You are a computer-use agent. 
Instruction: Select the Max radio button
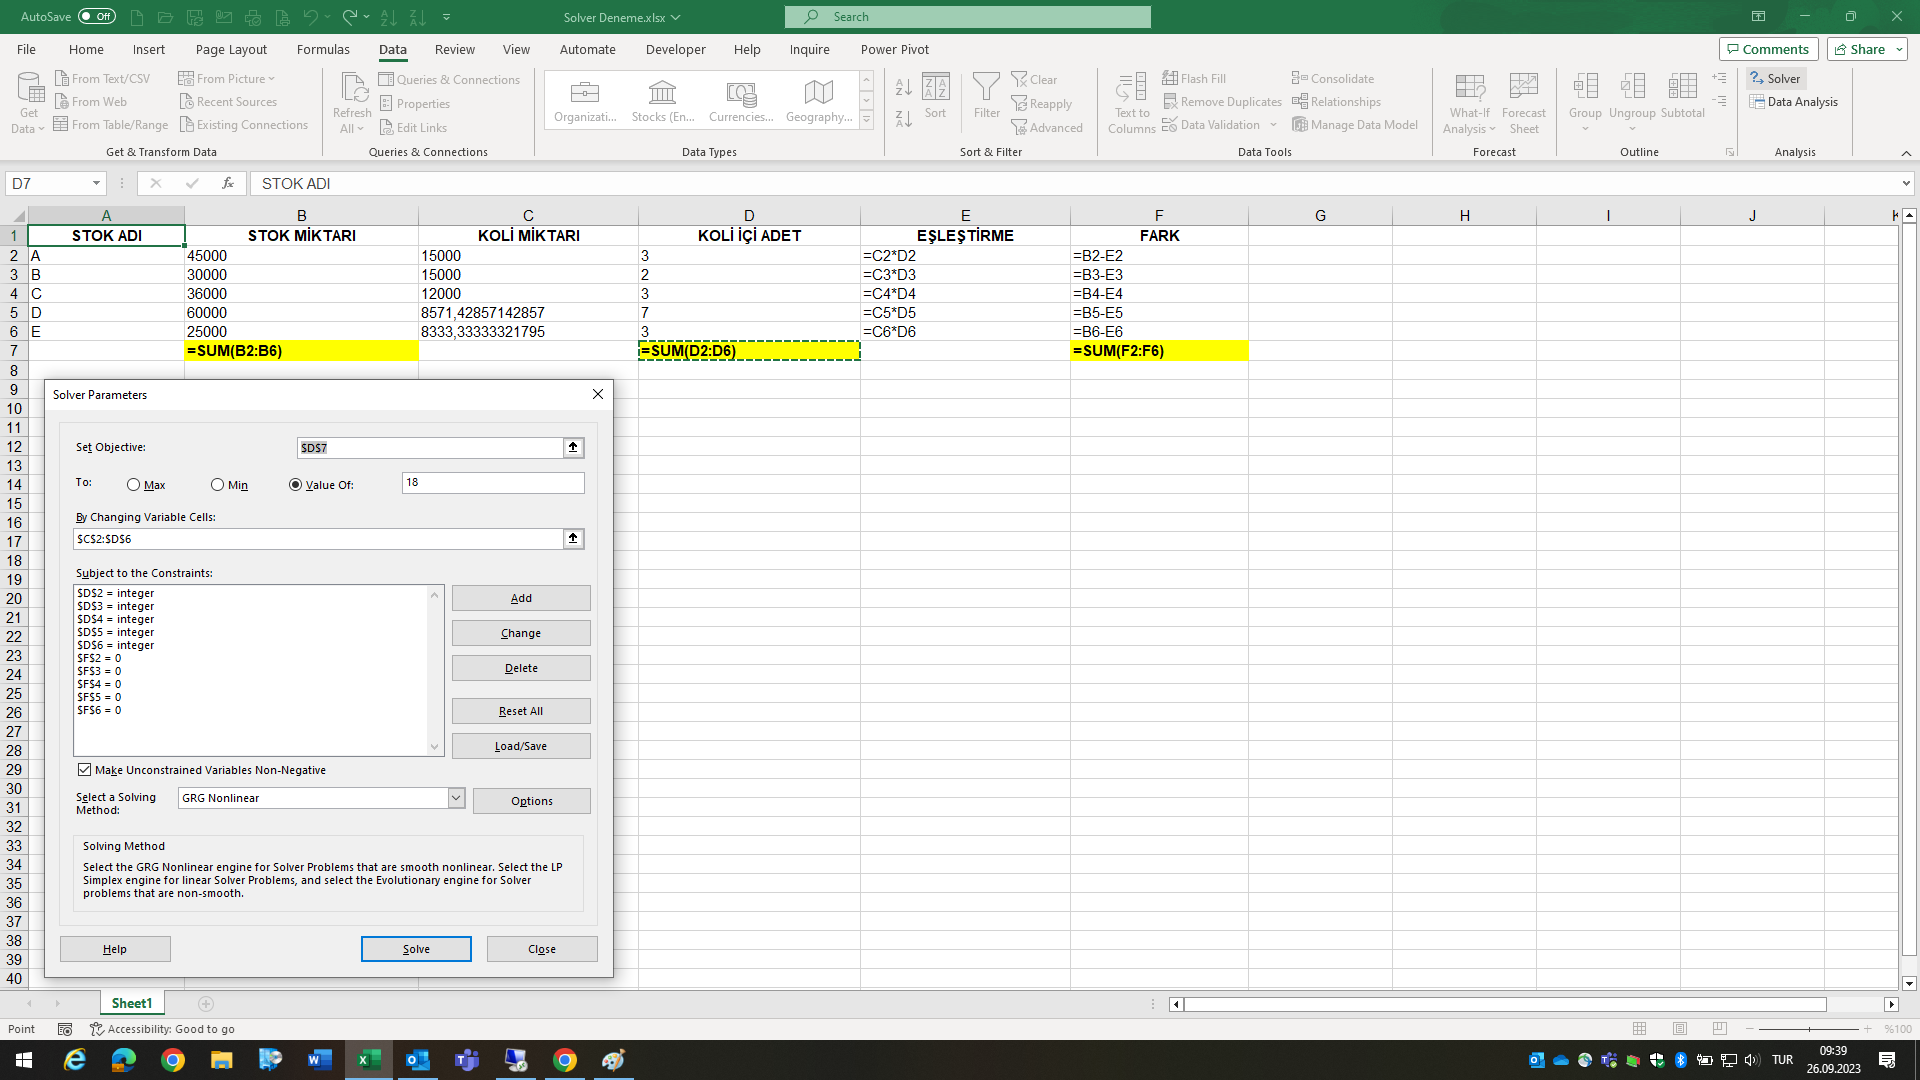(134, 485)
